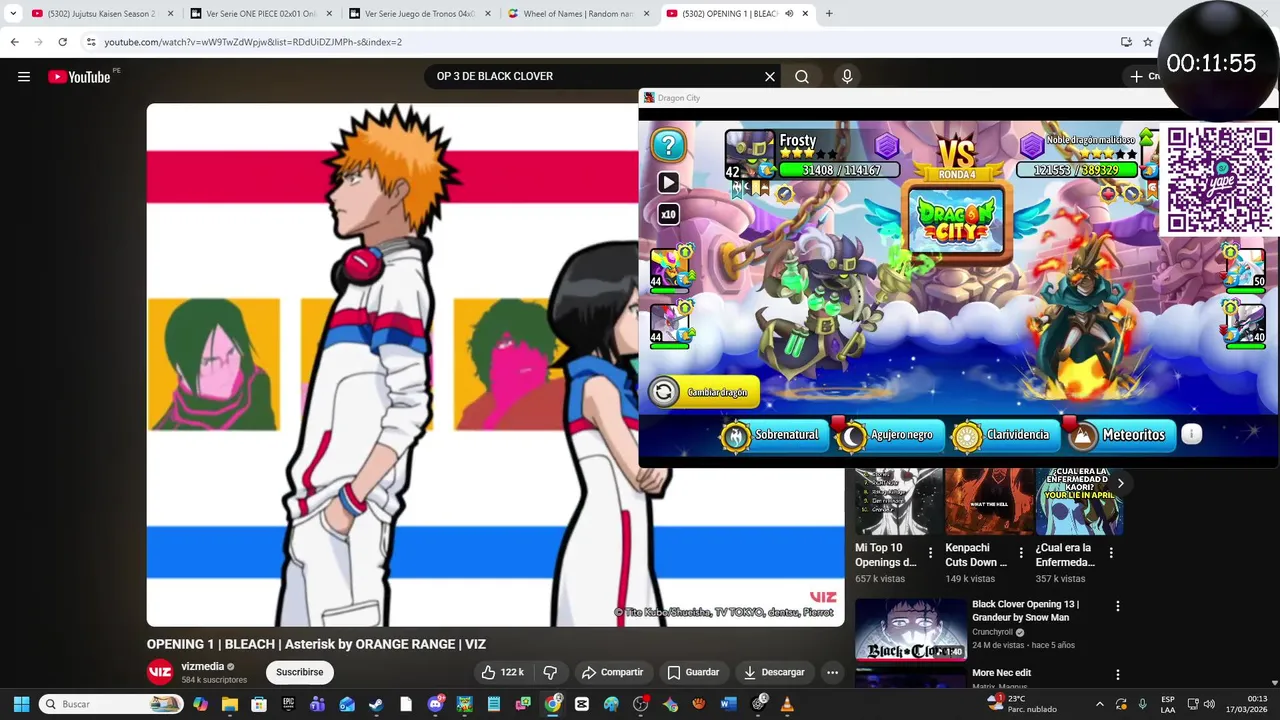Open the YouTube hamburger guide menu
Screen dimensions: 1280x720
[24, 77]
